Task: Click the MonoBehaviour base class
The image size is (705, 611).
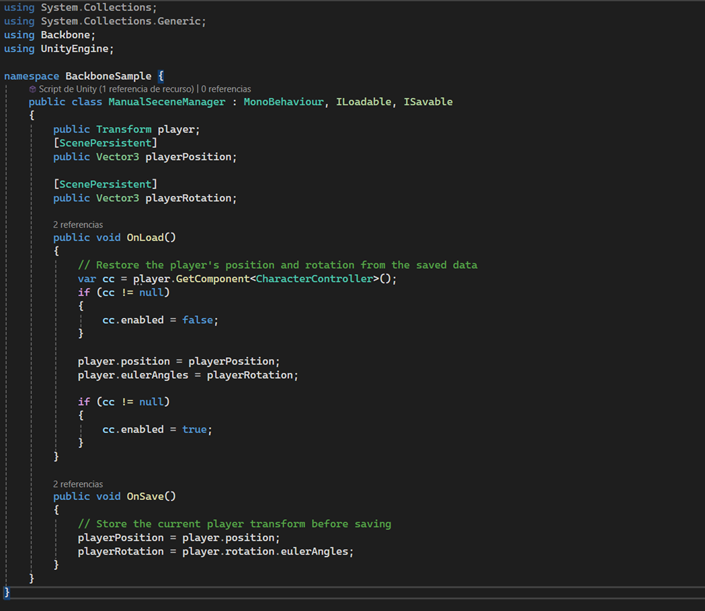Action: pos(283,102)
